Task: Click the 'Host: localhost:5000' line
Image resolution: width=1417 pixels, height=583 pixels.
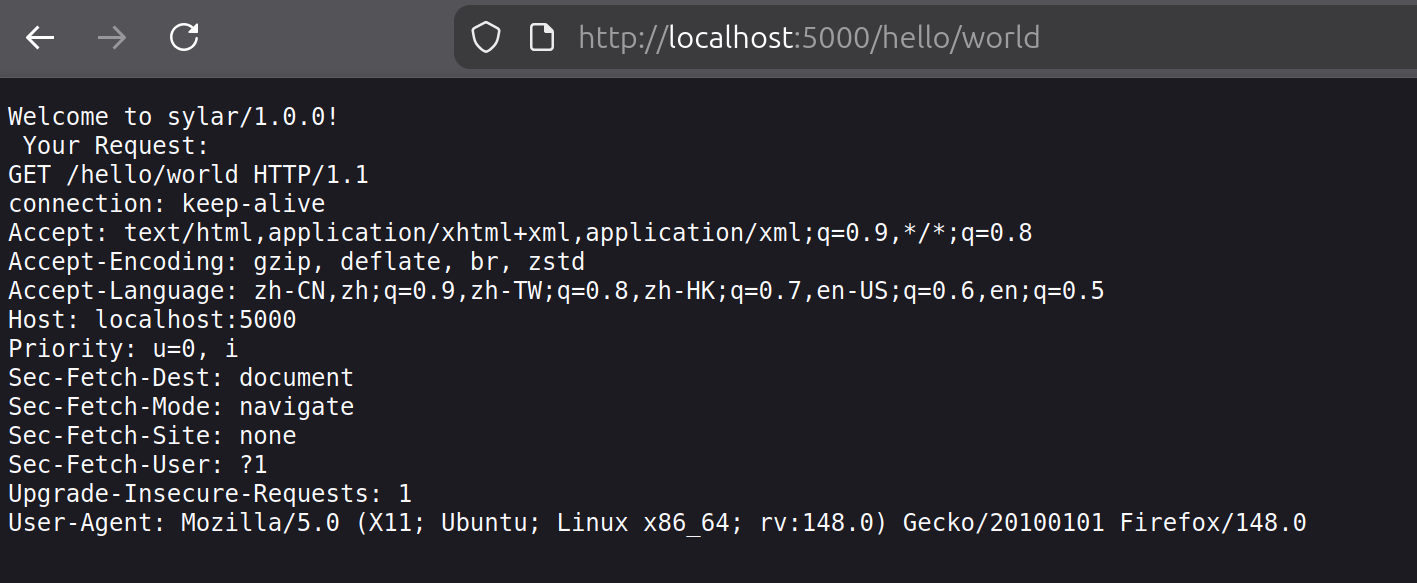Action: point(152,320)
